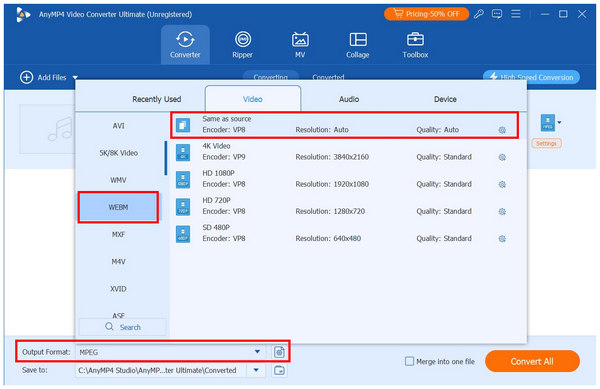The height and width of the screenshot is (389, 600).
Task: Click HD 1080P preset icon
Action: (183, 179)
